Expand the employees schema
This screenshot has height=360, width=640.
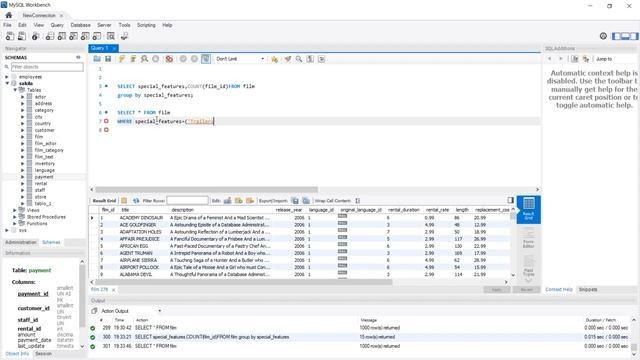point(7,77)
